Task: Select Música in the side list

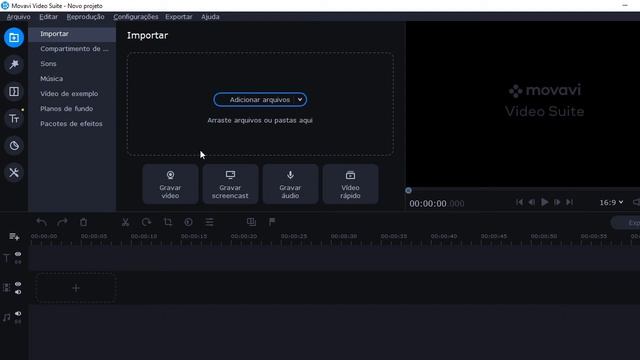Action: coord(72,79)
